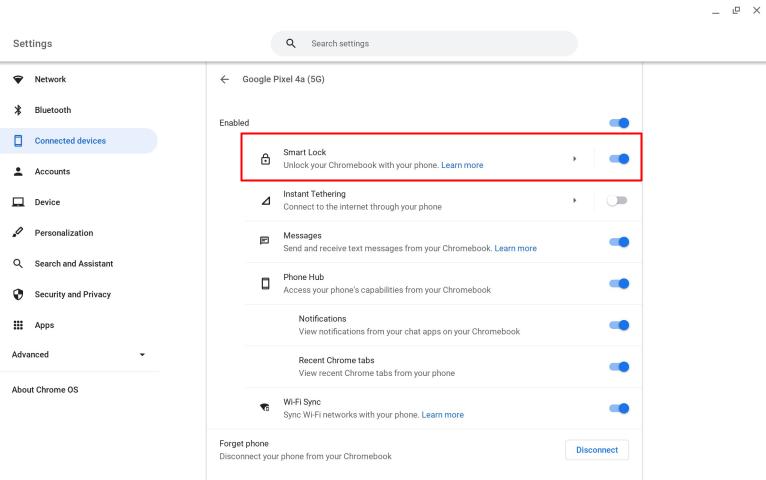This screenshot has height=480, width=766.
Task: Click the Security and Privacy shield icon
Action: click(x=18, y=294)
